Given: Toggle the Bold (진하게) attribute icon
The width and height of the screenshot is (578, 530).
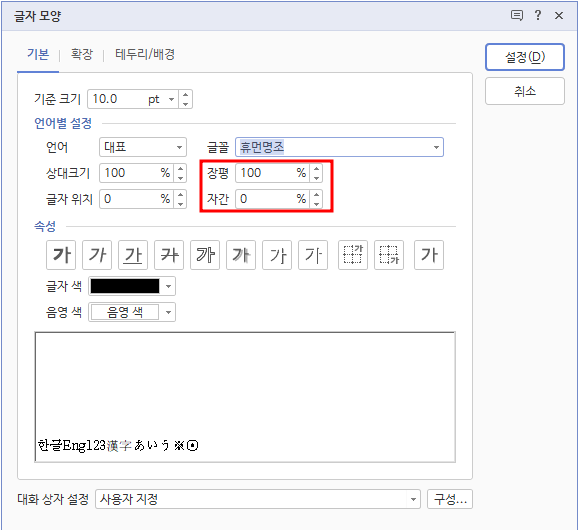Looking at the screenshot, I should (x=61, y=255).
